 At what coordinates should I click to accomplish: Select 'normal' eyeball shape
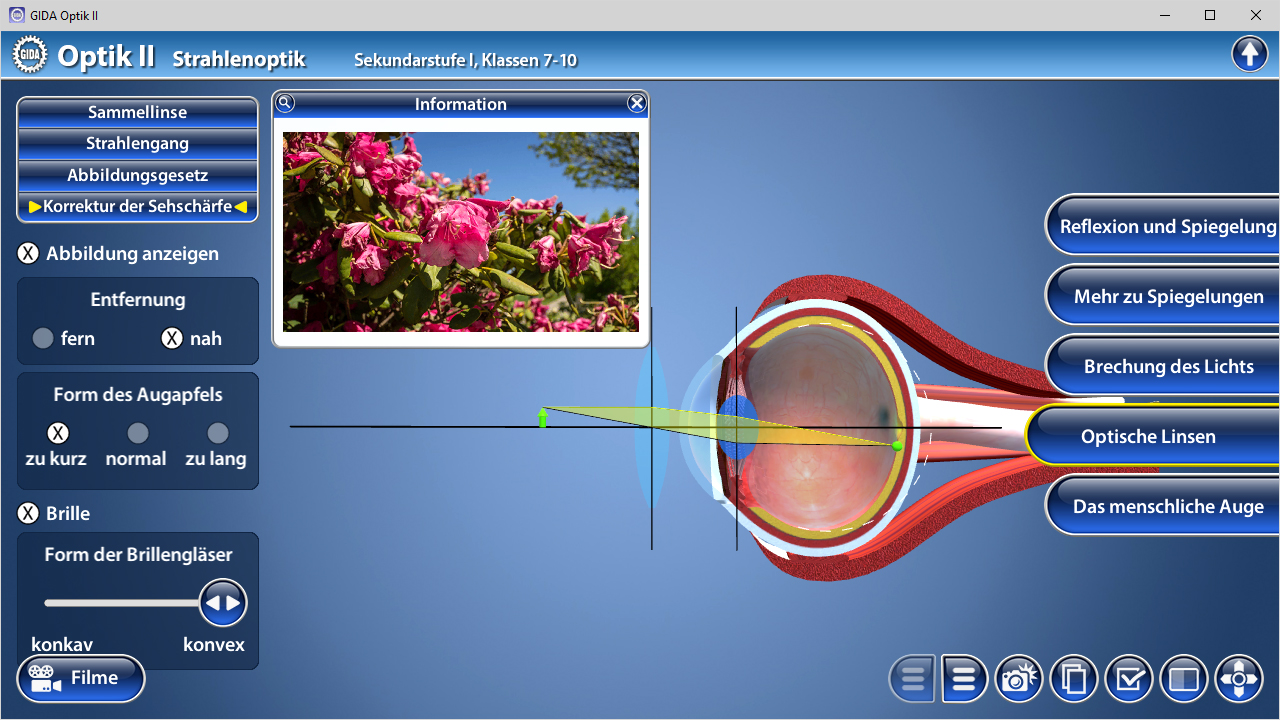coord(138,433)
